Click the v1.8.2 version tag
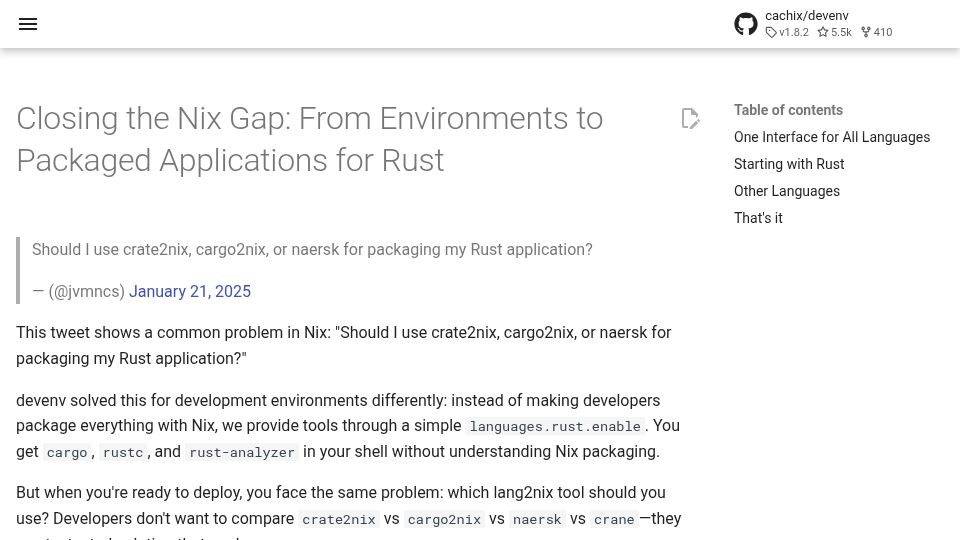The image size is (960, 540). coord(787,32)
